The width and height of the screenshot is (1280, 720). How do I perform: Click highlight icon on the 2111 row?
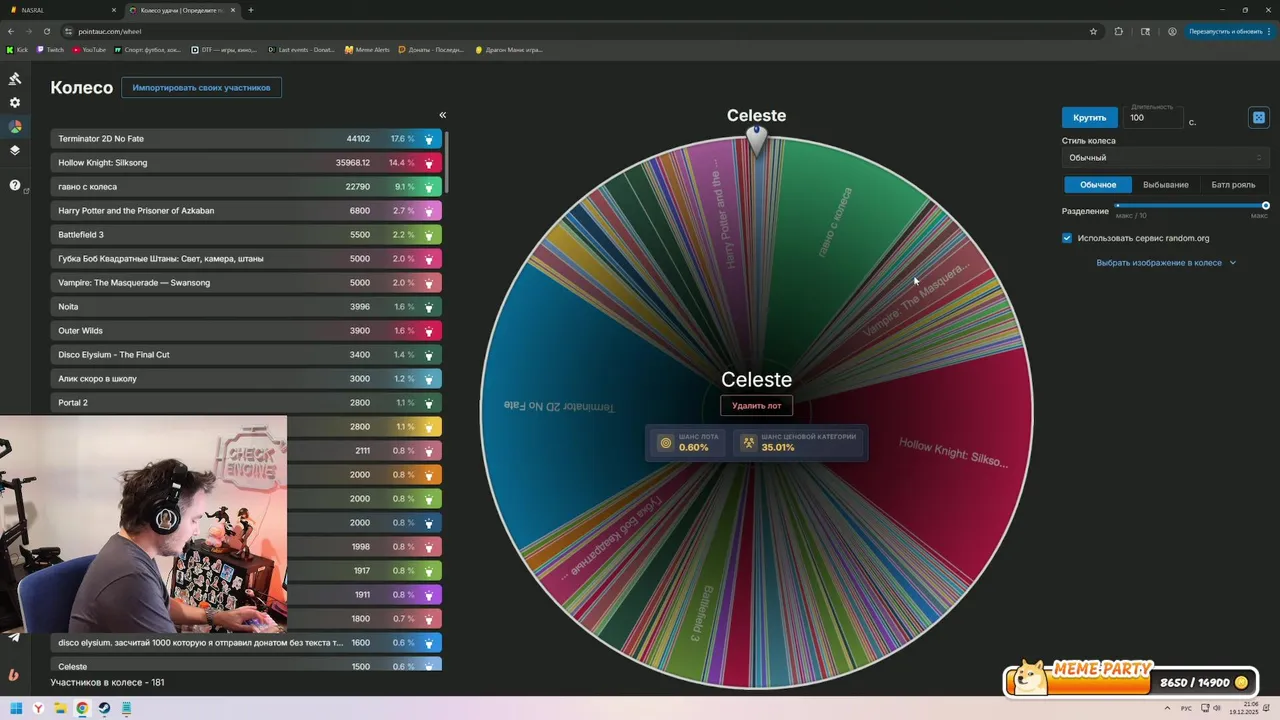point(429,451)
